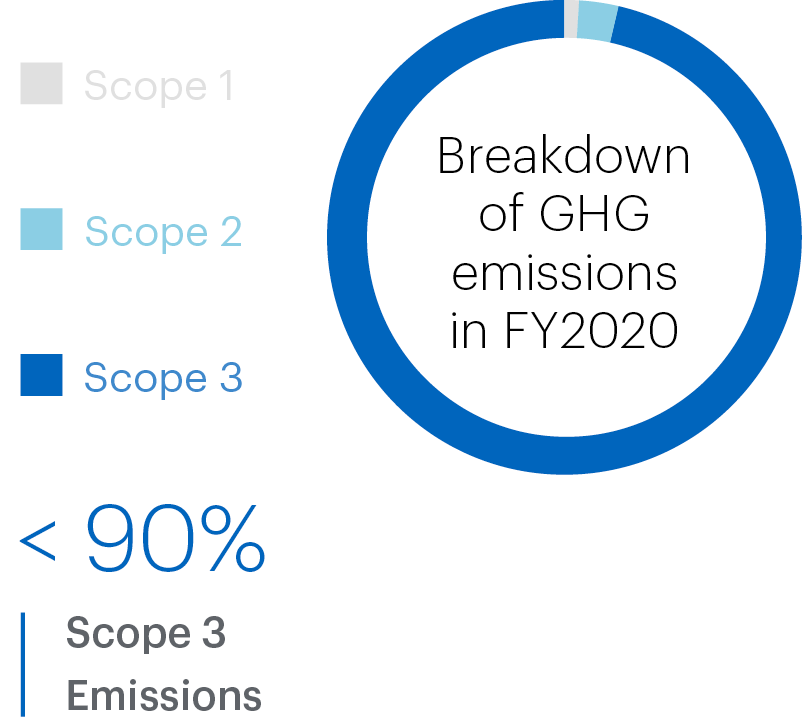Click the word 'of' in the donut center
The image size is (802, 723).
pos(502,215)
